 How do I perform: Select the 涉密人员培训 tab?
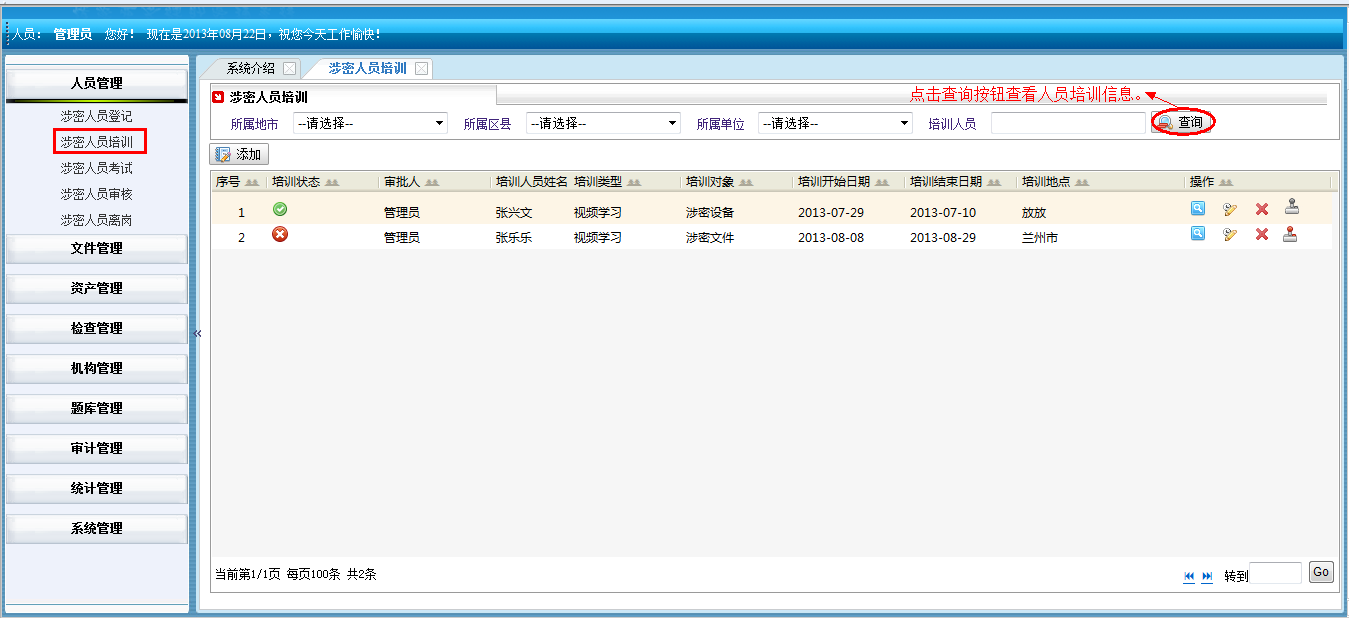[x=367, y=68]
